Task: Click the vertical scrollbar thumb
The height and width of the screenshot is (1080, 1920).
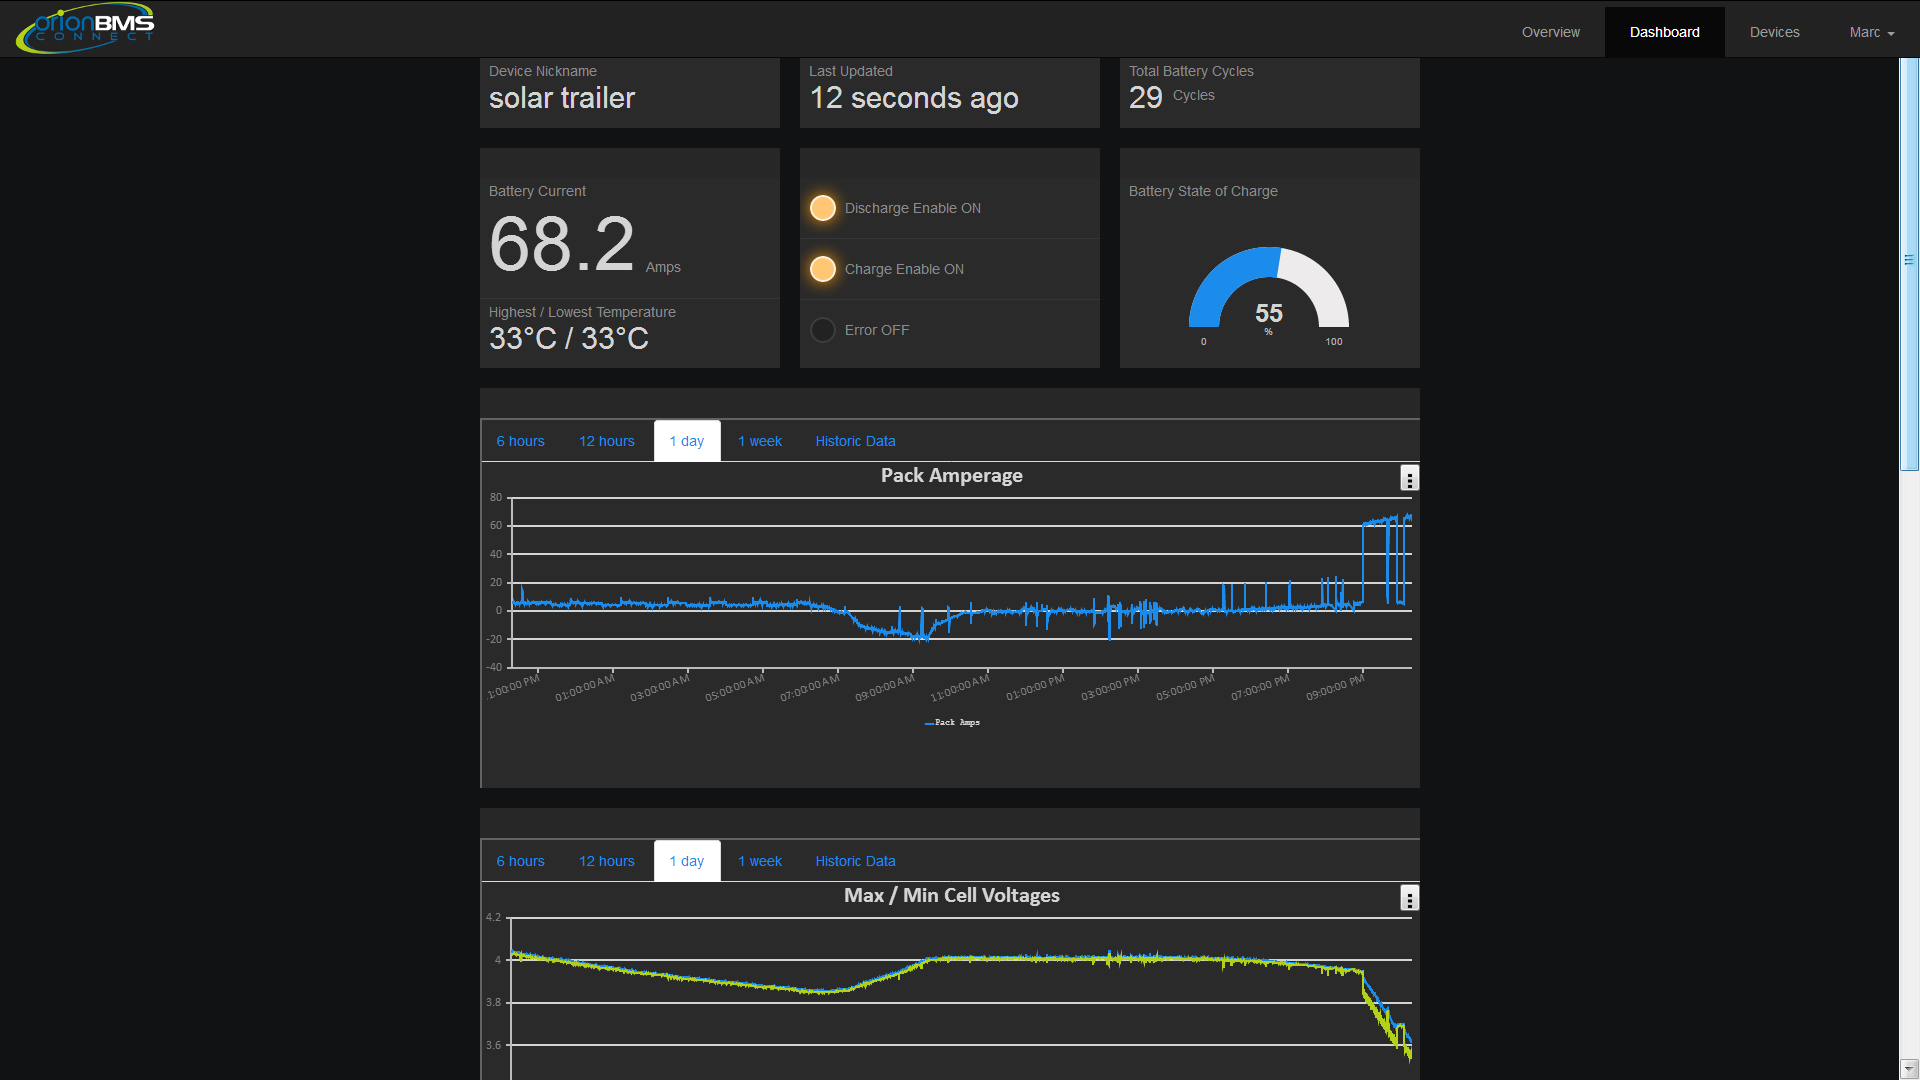Action: tap(1909, 262)
